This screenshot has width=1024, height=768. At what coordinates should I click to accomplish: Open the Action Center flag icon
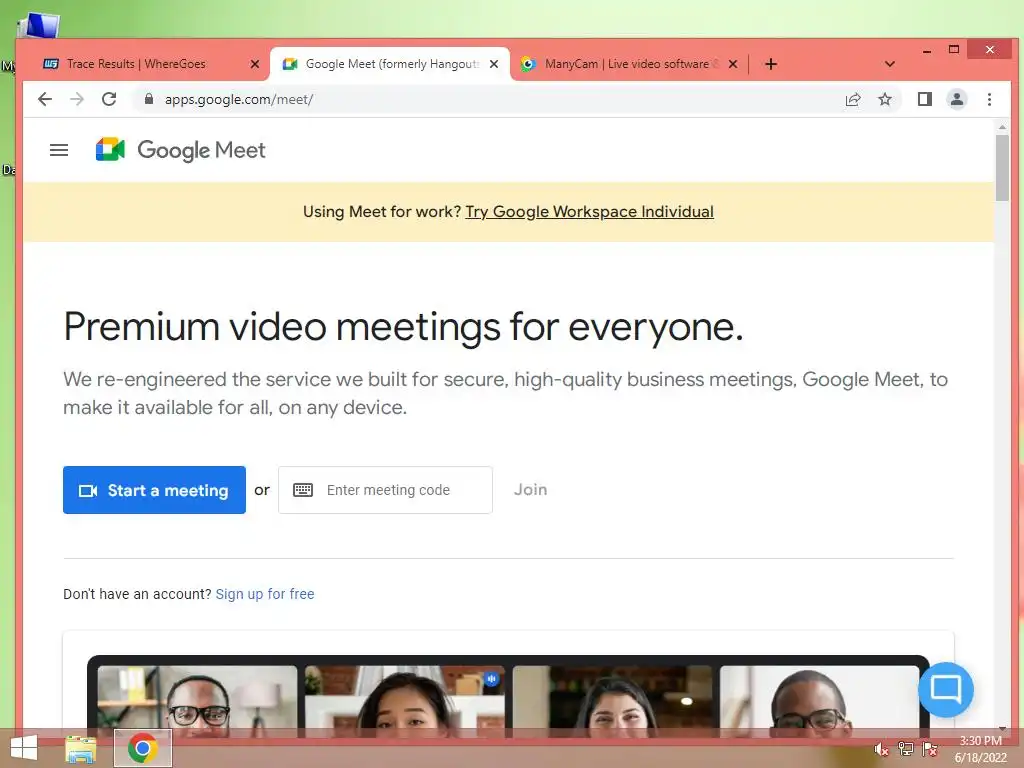[x=929, y=749]
